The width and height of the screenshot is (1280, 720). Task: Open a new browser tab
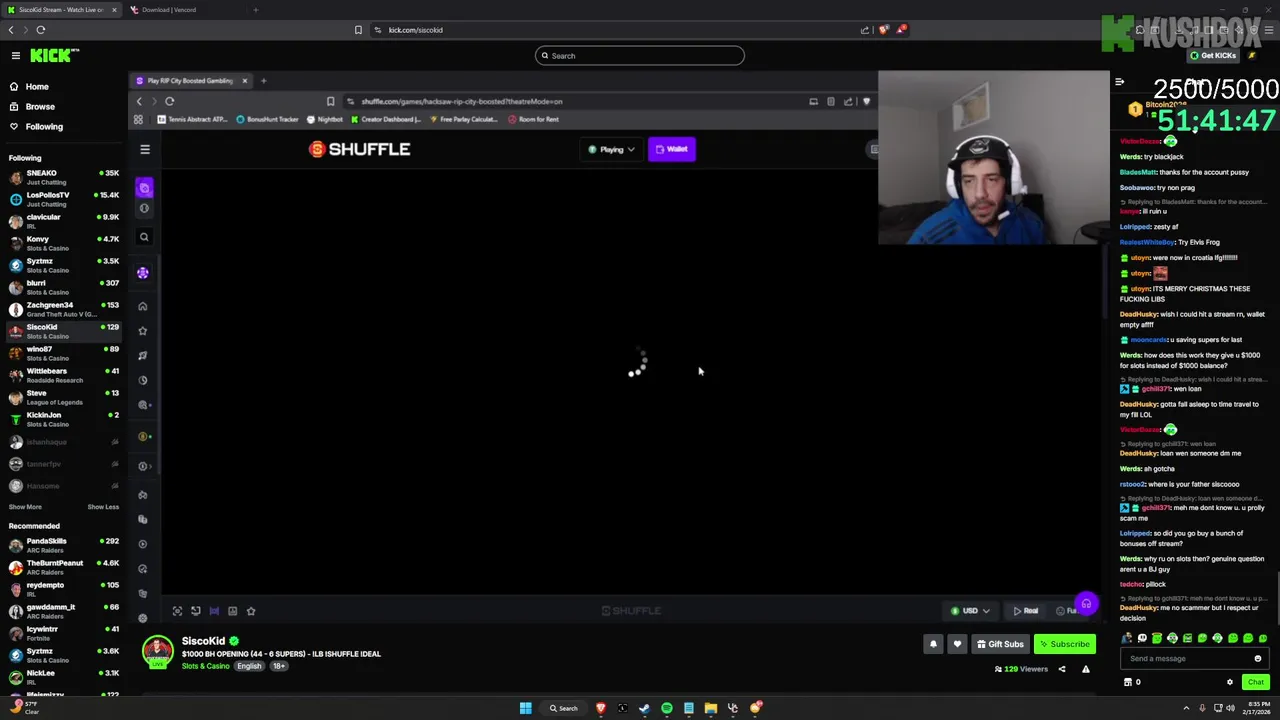[255, 10]
